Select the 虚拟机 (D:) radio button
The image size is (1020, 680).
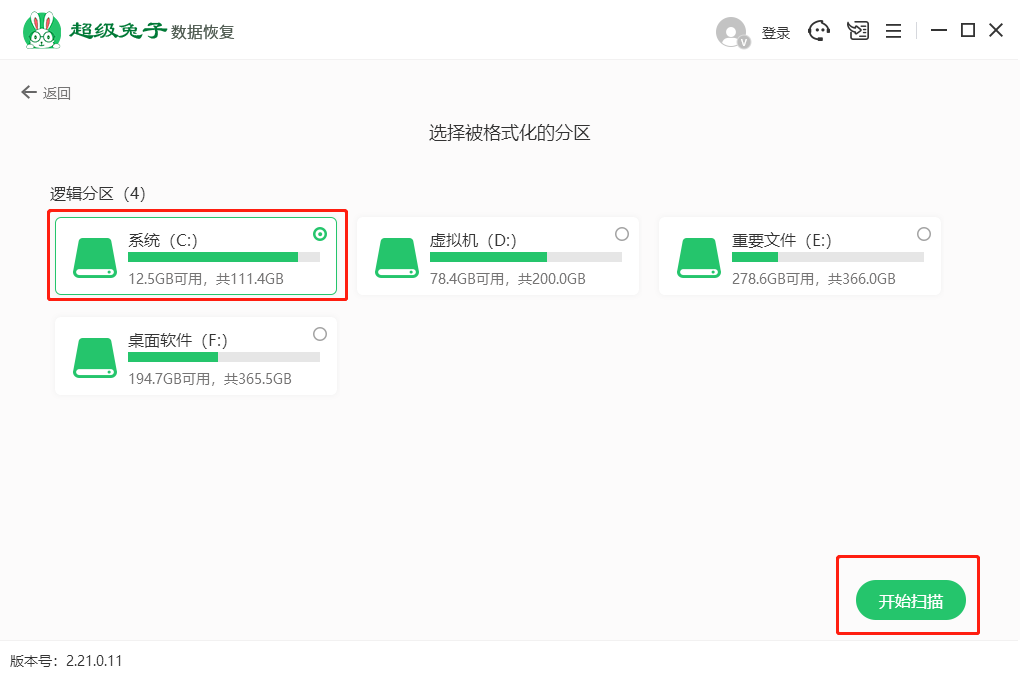click(x=622, y=234)
